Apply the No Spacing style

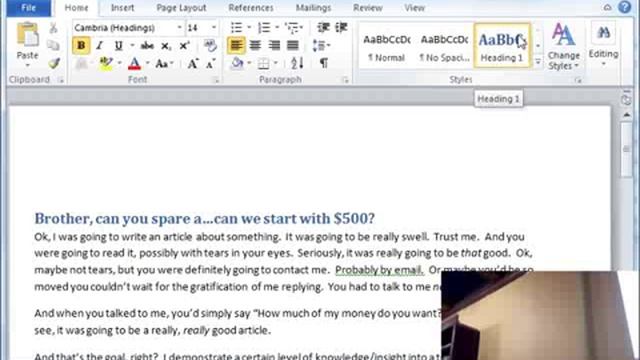(444, 46)
